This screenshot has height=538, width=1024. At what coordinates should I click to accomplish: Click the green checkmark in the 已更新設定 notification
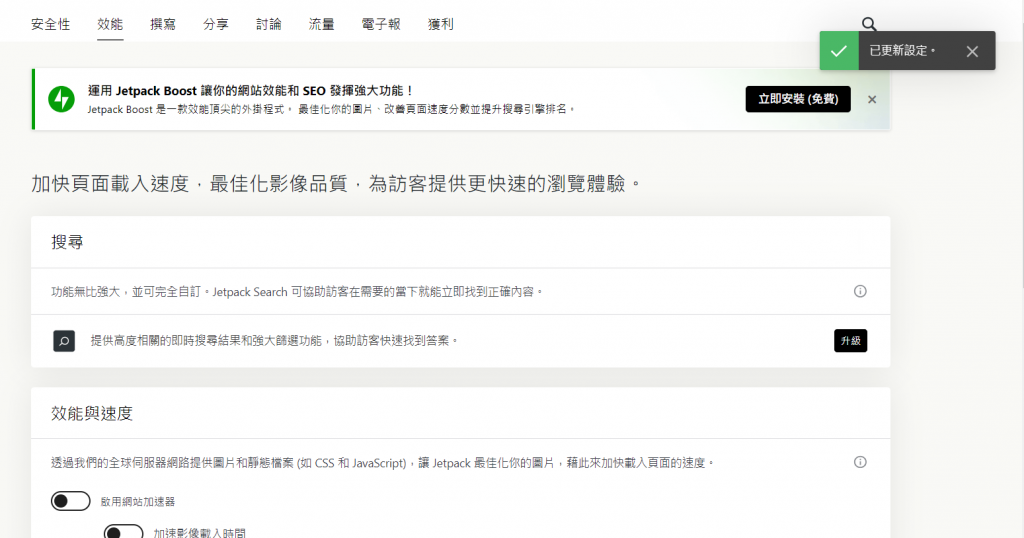tap(839, 51)
